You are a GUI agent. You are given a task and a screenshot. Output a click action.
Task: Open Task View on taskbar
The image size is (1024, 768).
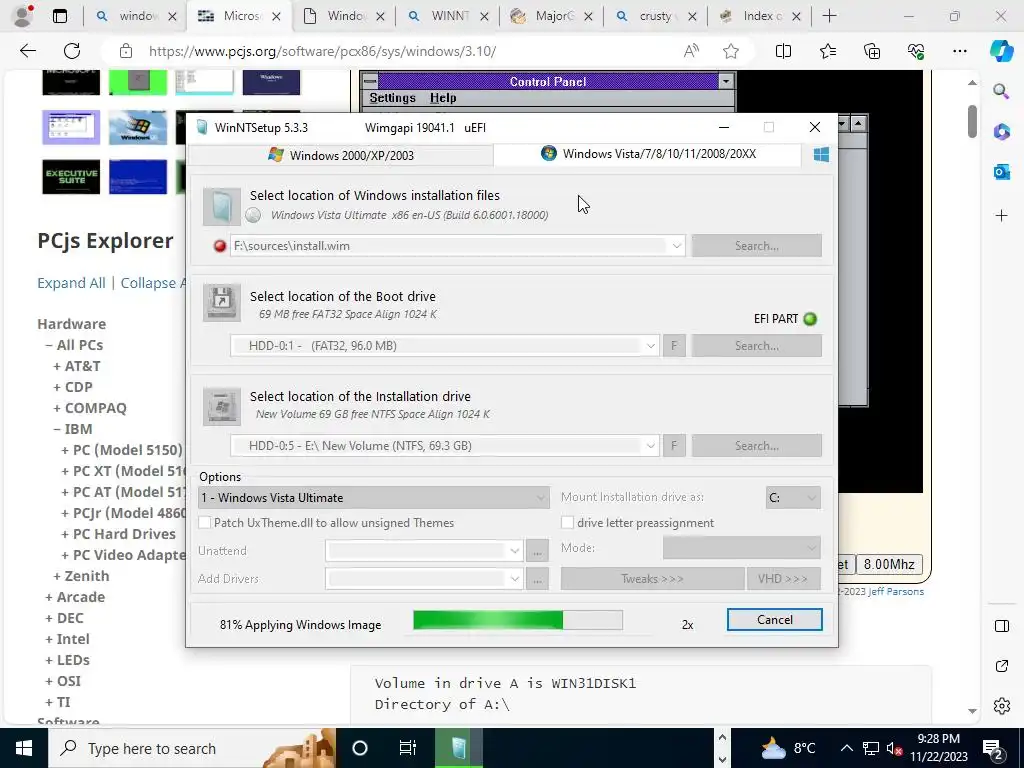point(408,748)
